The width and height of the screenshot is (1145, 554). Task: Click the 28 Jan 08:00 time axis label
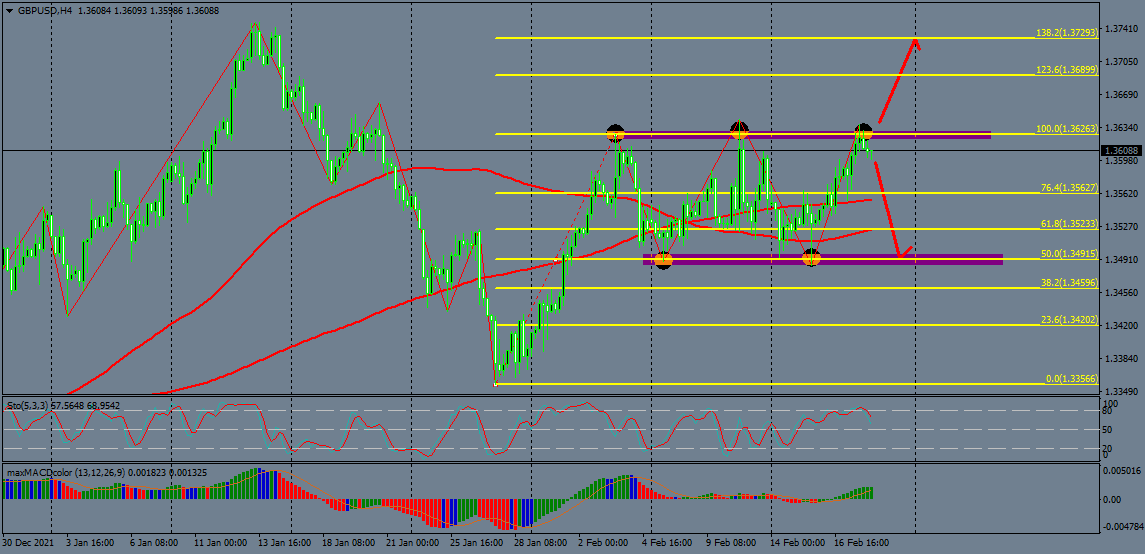click(540, 543)
